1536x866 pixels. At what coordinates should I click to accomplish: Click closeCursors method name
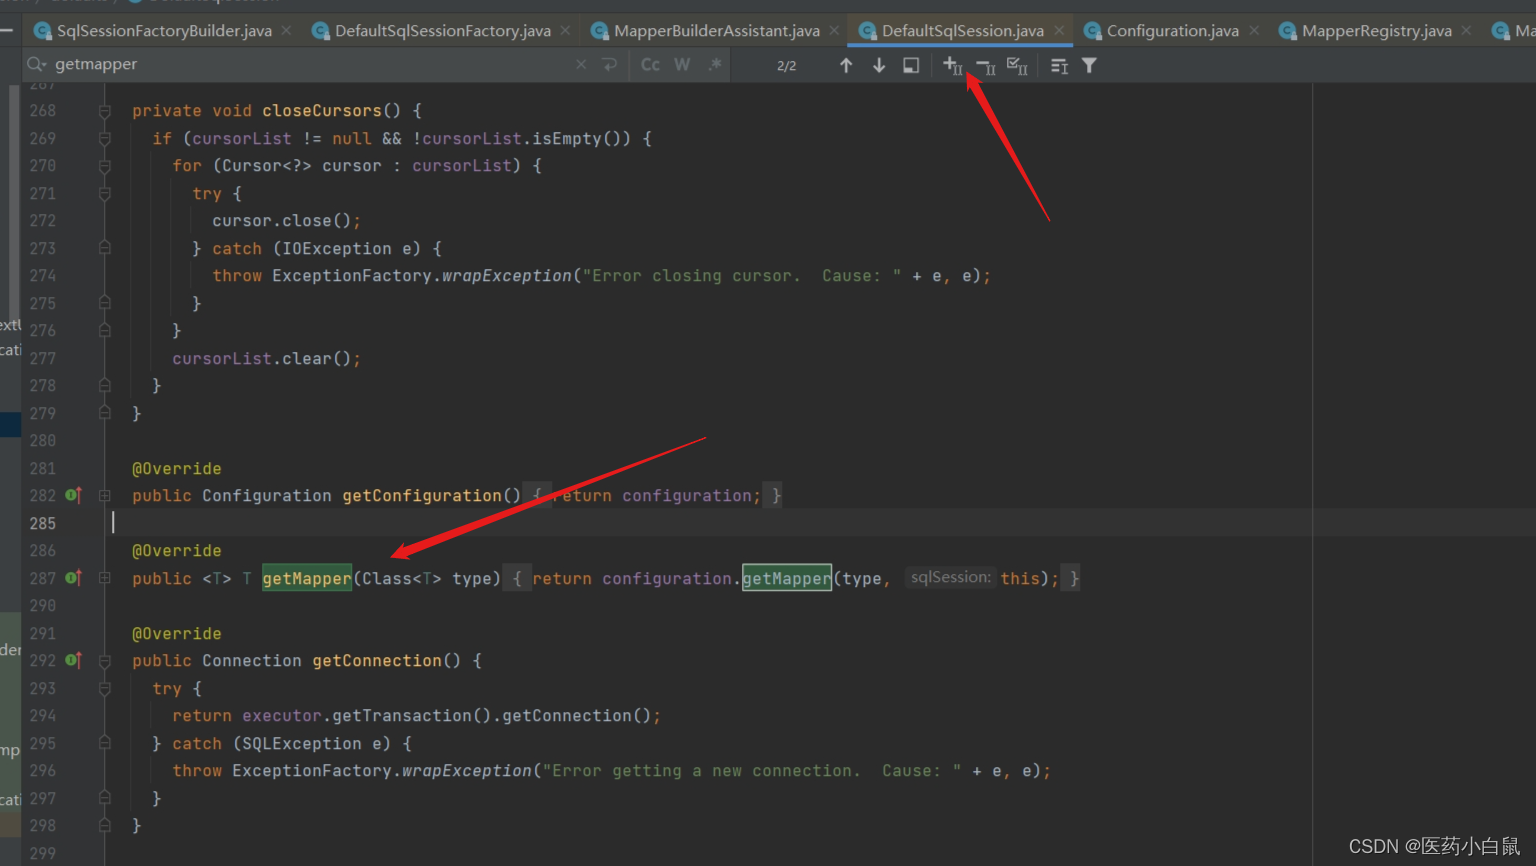[x=322, y=111]
